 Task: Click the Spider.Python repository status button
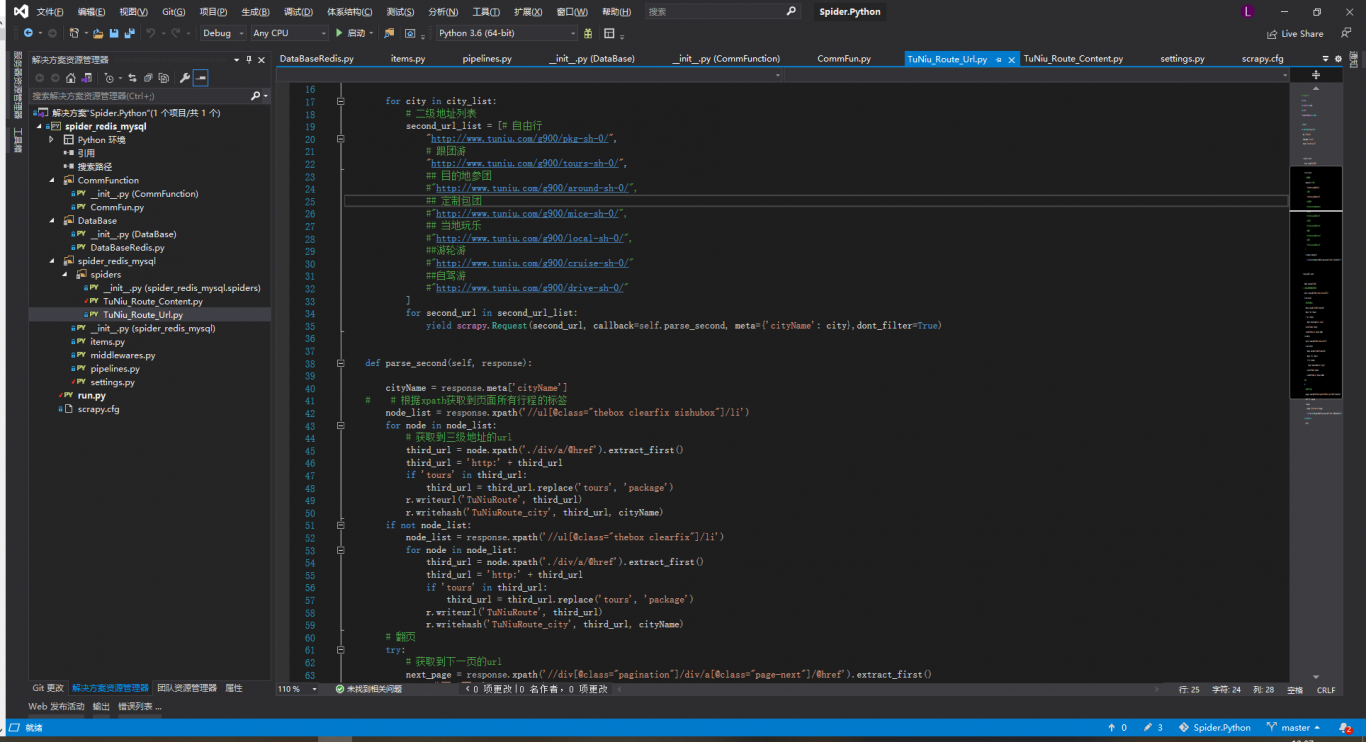[x=1214, y=728]
